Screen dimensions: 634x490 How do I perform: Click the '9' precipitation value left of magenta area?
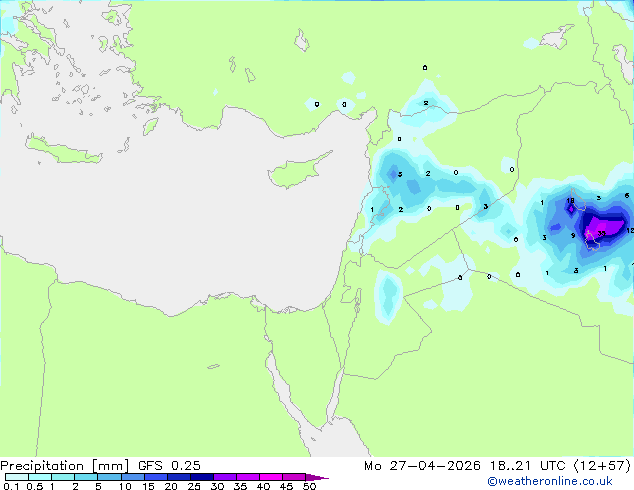573,235
